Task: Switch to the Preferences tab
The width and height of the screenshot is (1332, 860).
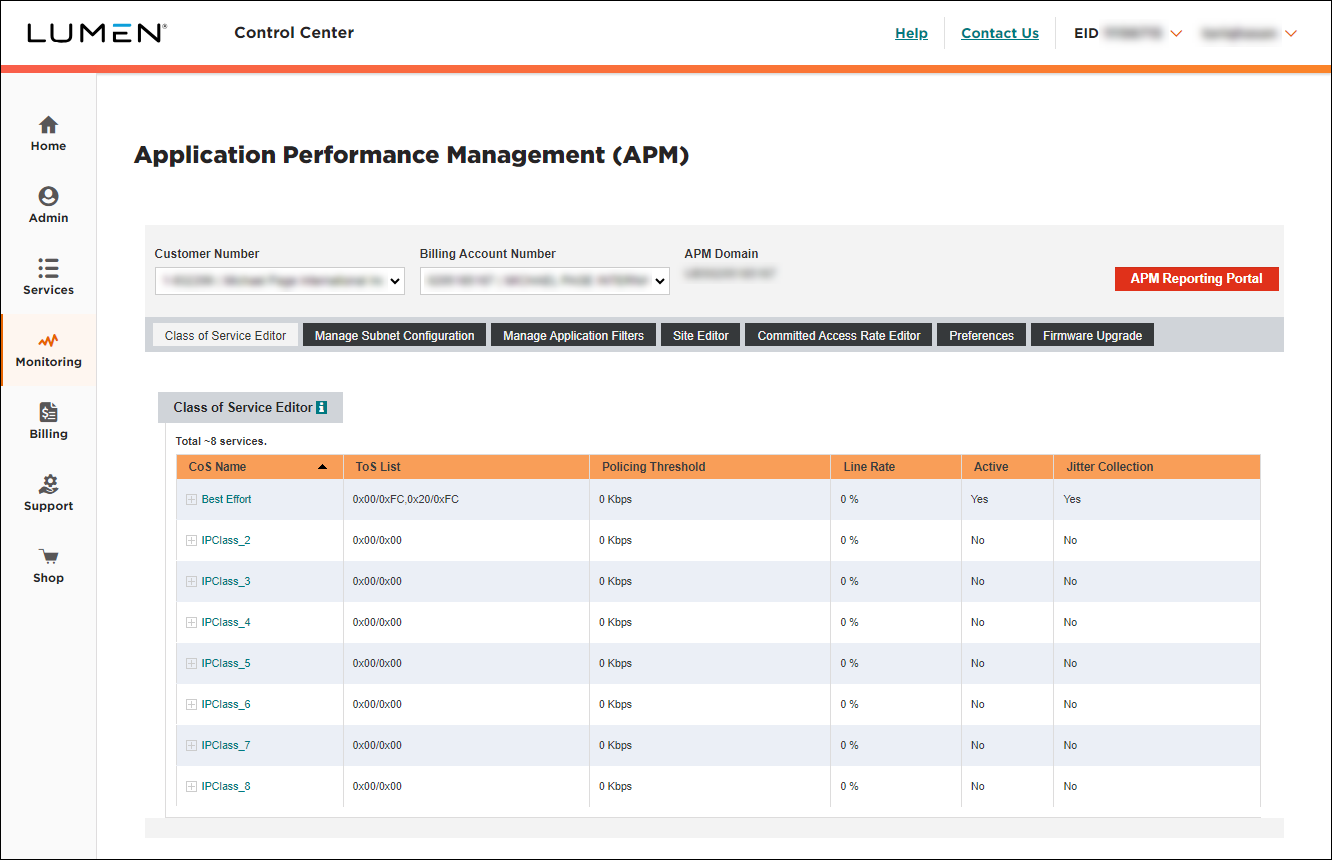Action: coord(981,335)
